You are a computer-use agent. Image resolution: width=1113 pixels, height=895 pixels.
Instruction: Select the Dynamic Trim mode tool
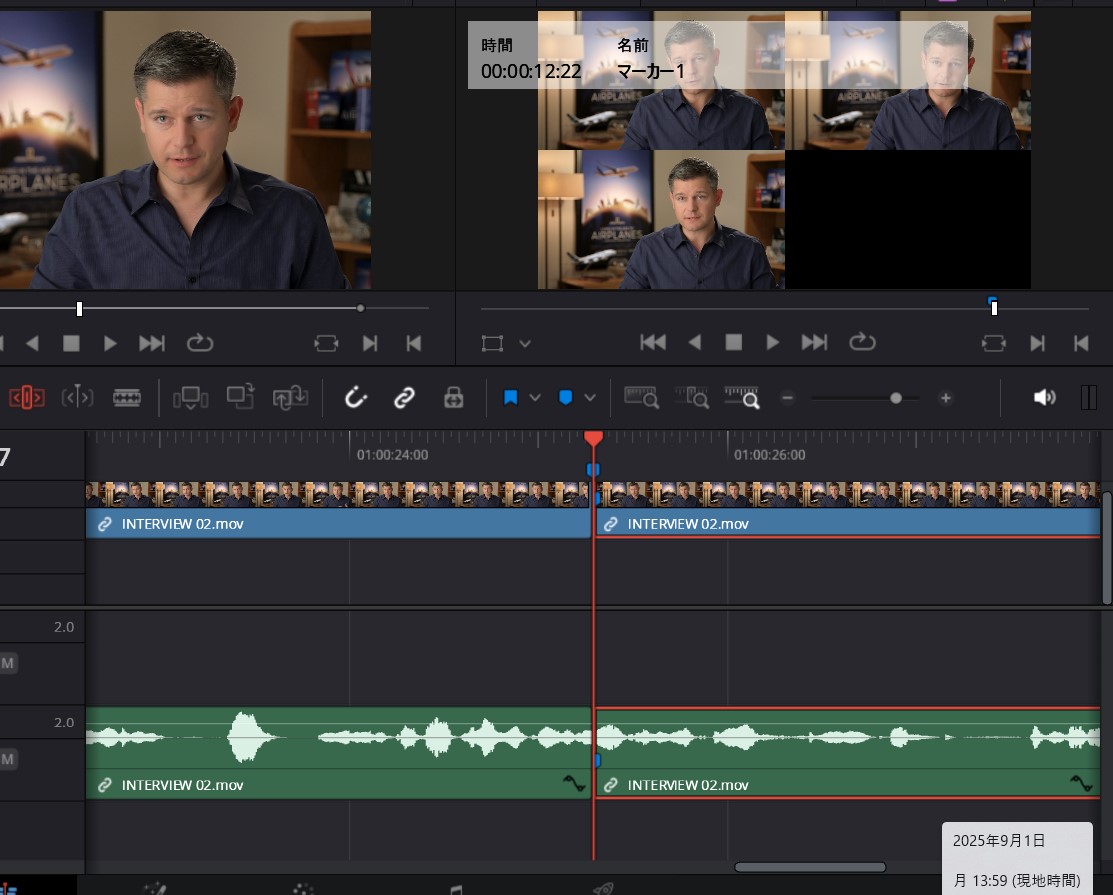(x=77, y=398)
